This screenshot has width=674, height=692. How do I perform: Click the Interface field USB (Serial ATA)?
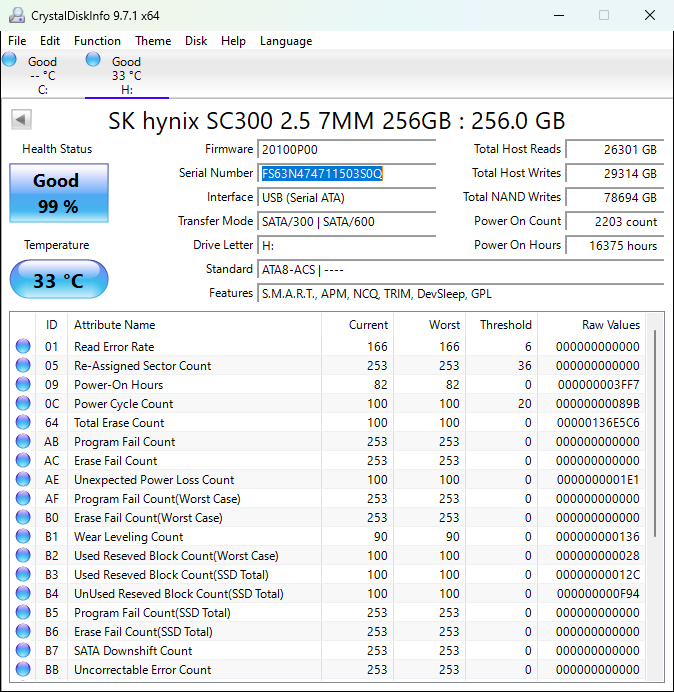click(x=346, y=197)
